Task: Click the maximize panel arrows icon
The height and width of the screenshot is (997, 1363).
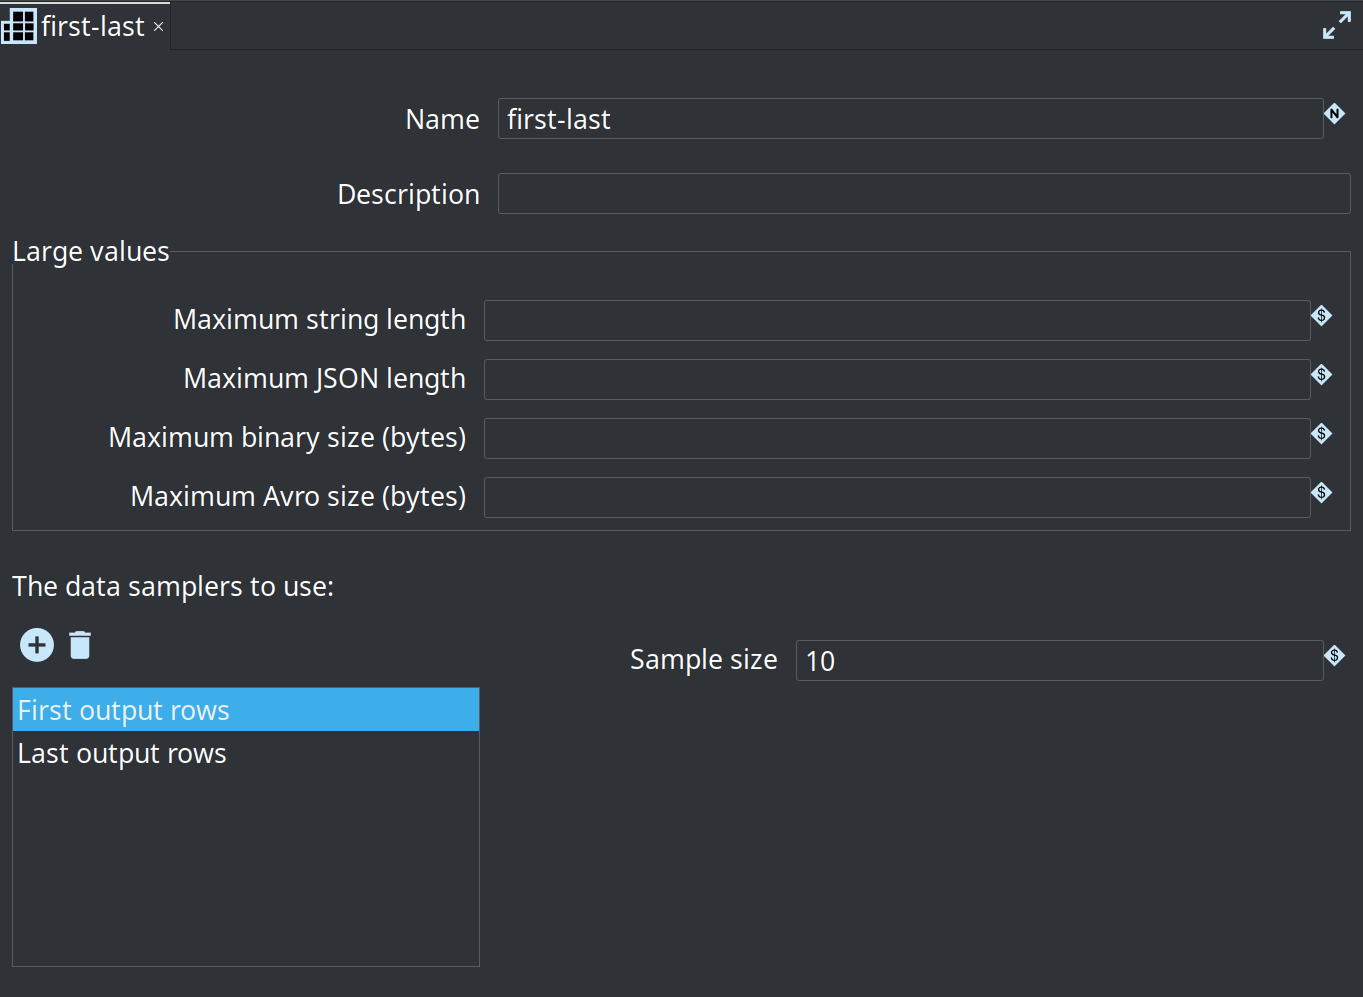Action: click(x=1337, y=25)
